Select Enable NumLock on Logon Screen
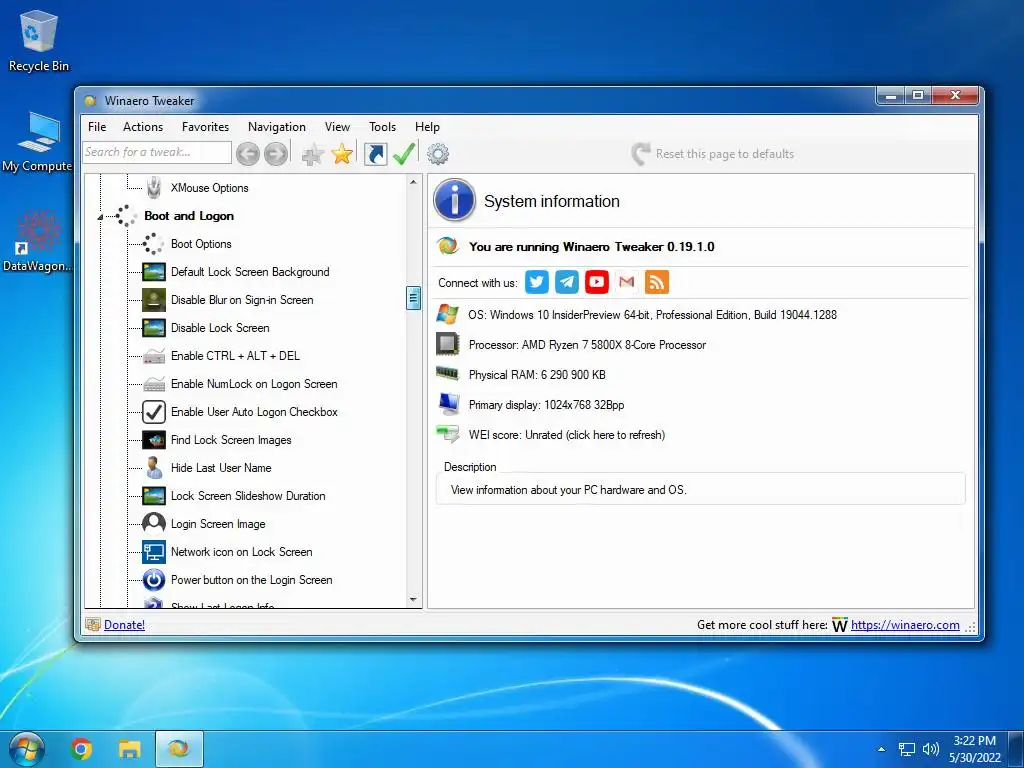 (254, 384)
